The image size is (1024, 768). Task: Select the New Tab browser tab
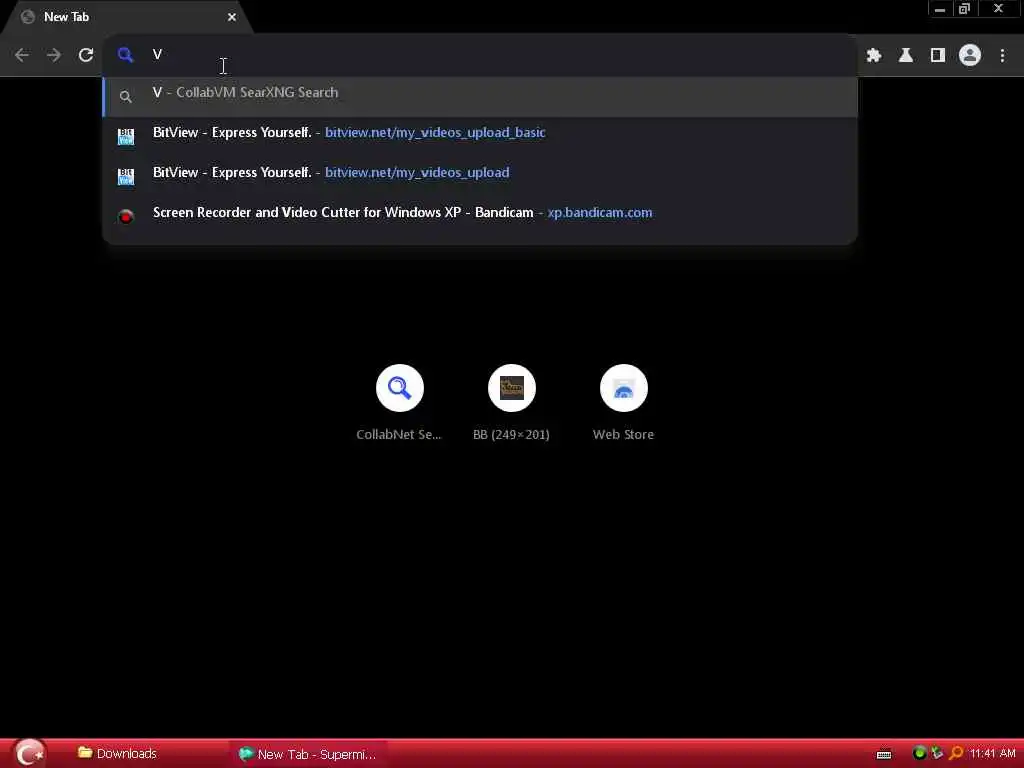tap(125, 18)
